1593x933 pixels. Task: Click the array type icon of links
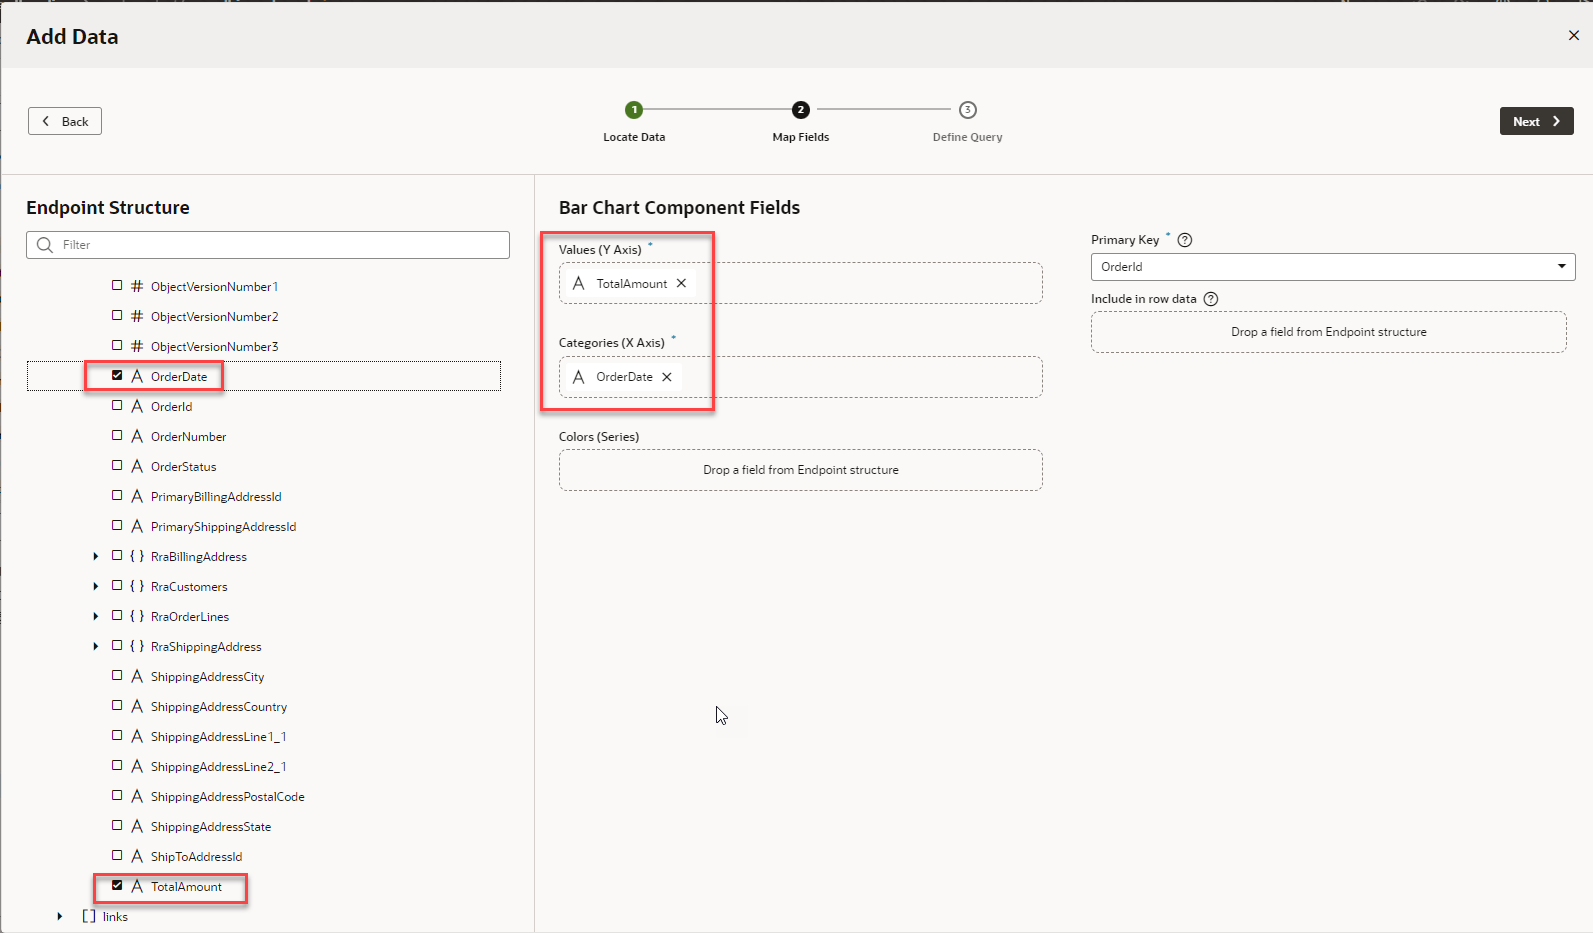(89, 916)
